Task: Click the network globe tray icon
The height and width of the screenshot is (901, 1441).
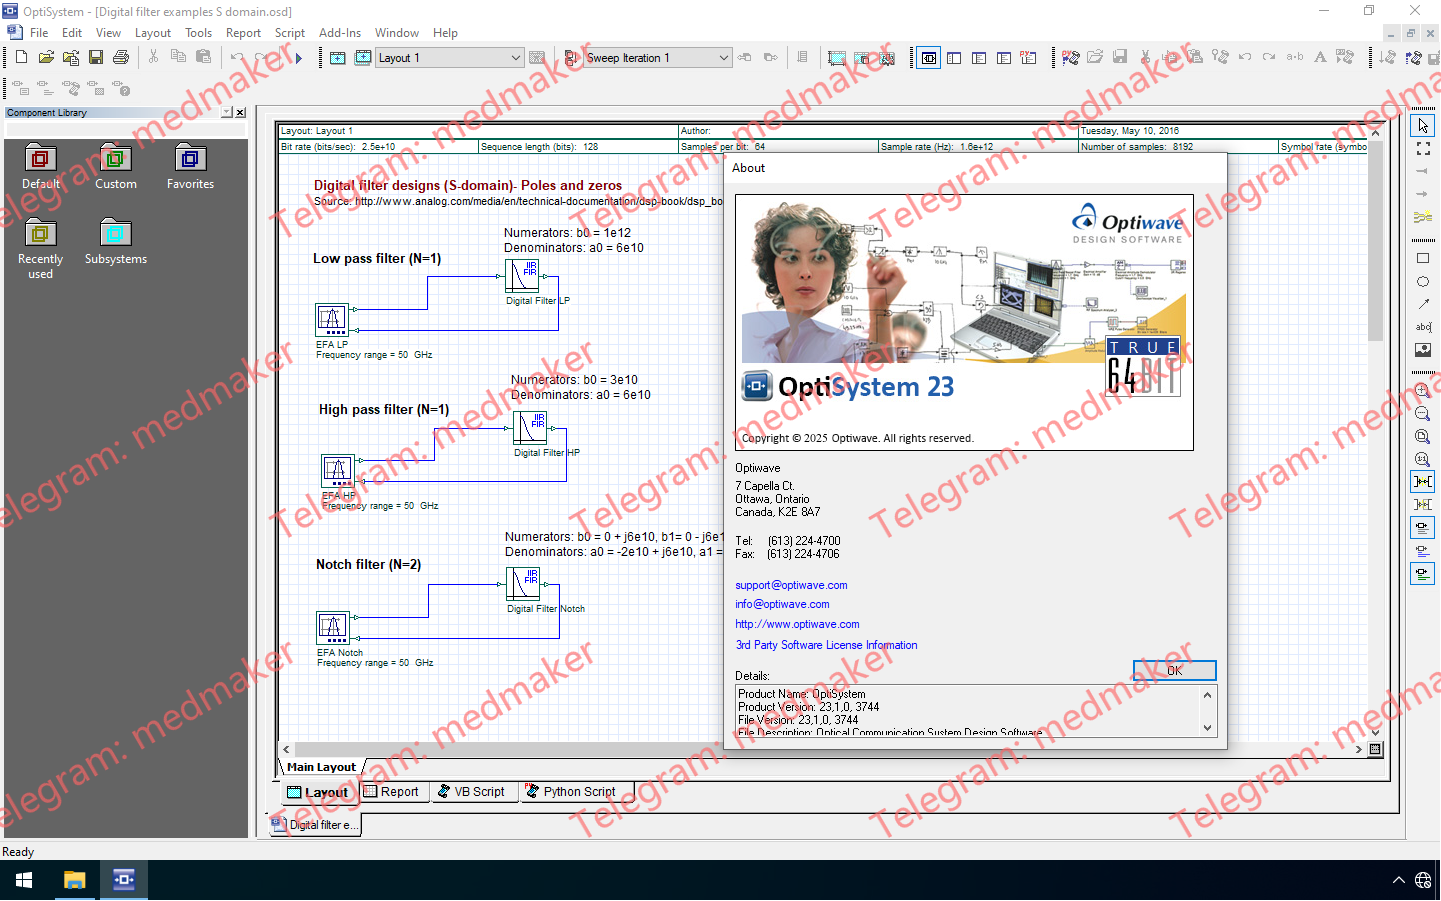Action: click(1423, 881)
